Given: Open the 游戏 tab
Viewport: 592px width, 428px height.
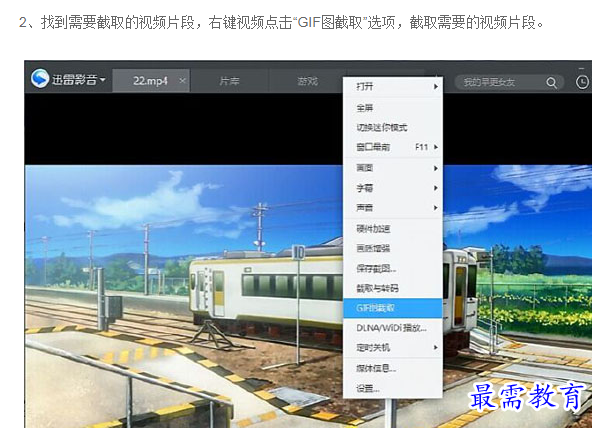Looking at the screenshot, I should 307,81.
